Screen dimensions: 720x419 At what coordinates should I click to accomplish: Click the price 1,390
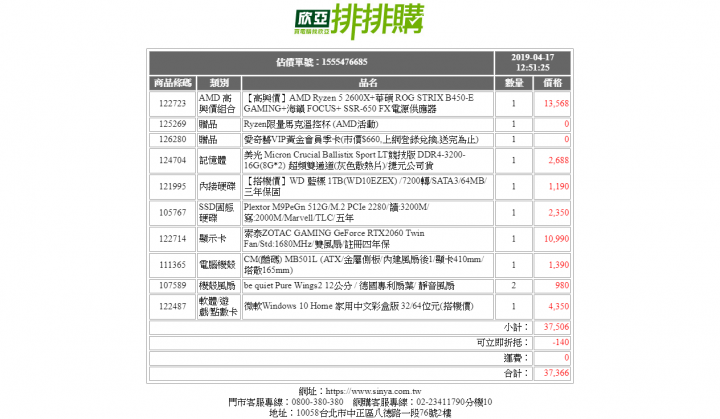tap(558, 265)
